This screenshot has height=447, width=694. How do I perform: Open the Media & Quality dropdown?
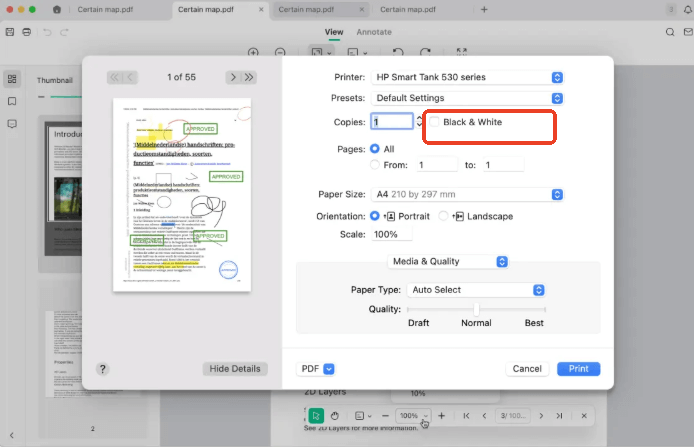[x=447, y=261]
